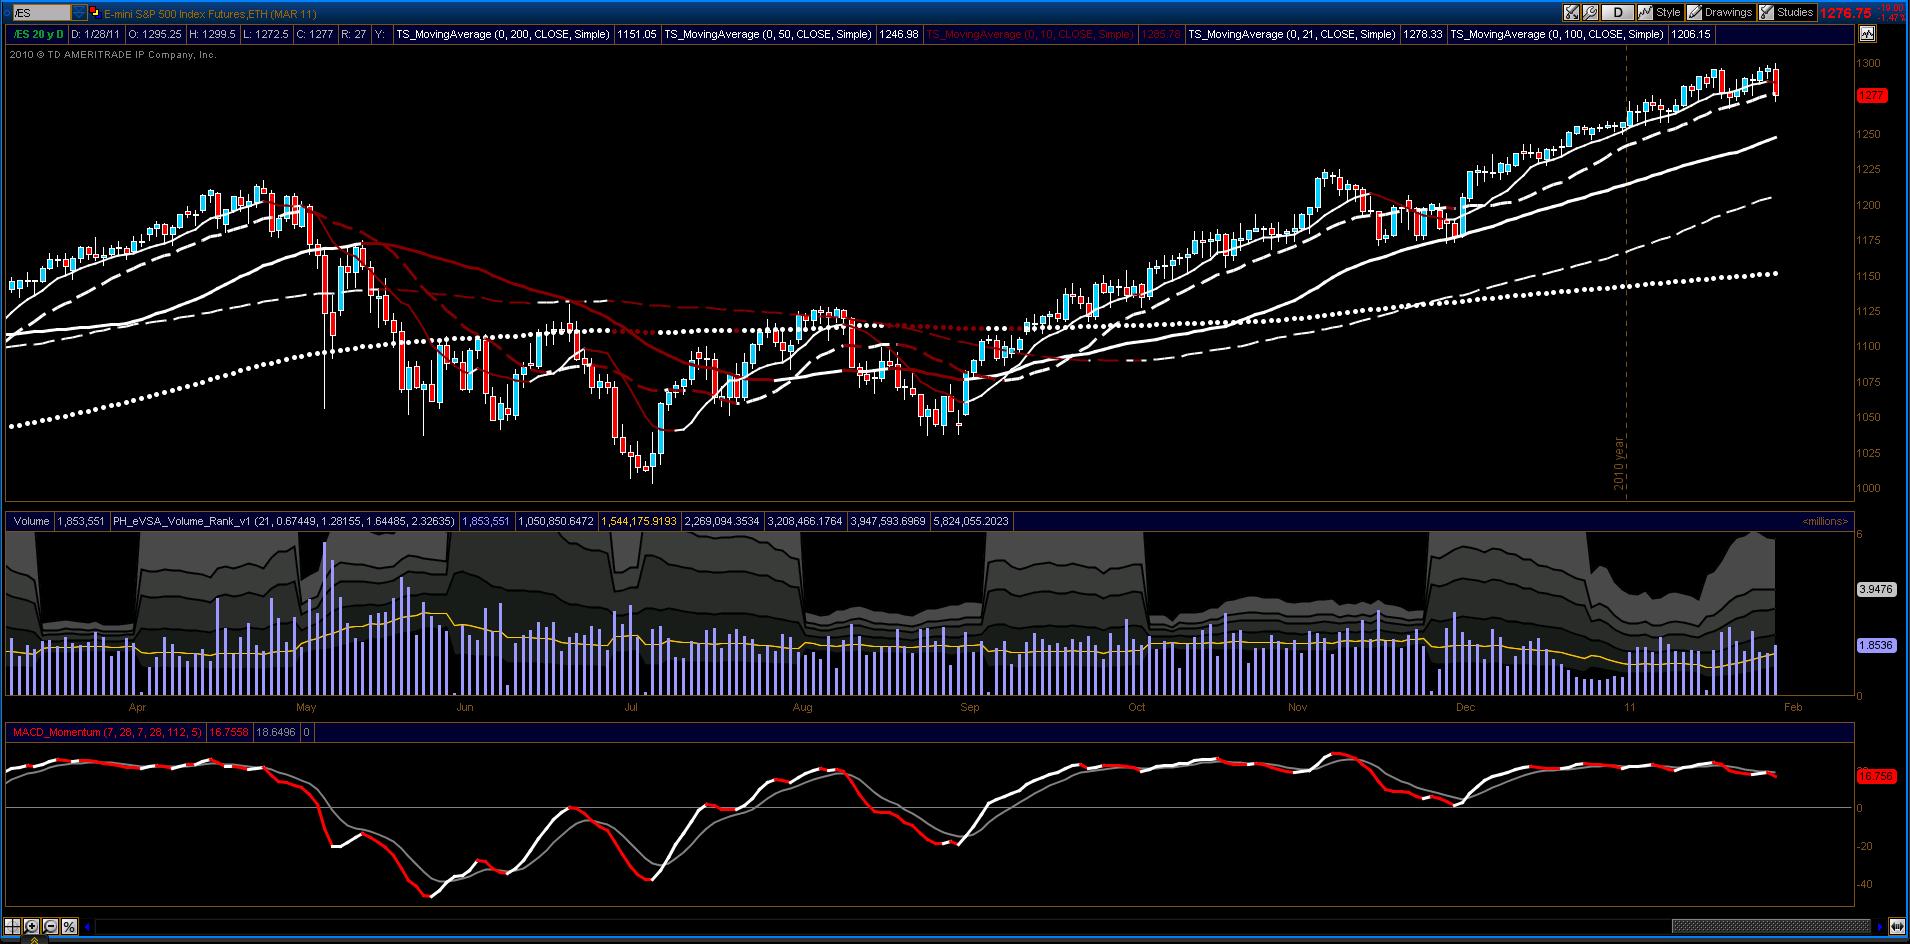This screenshot has height=944, width=1910.
Task: Select the Volume study label
Action: [x=31, y=521]
